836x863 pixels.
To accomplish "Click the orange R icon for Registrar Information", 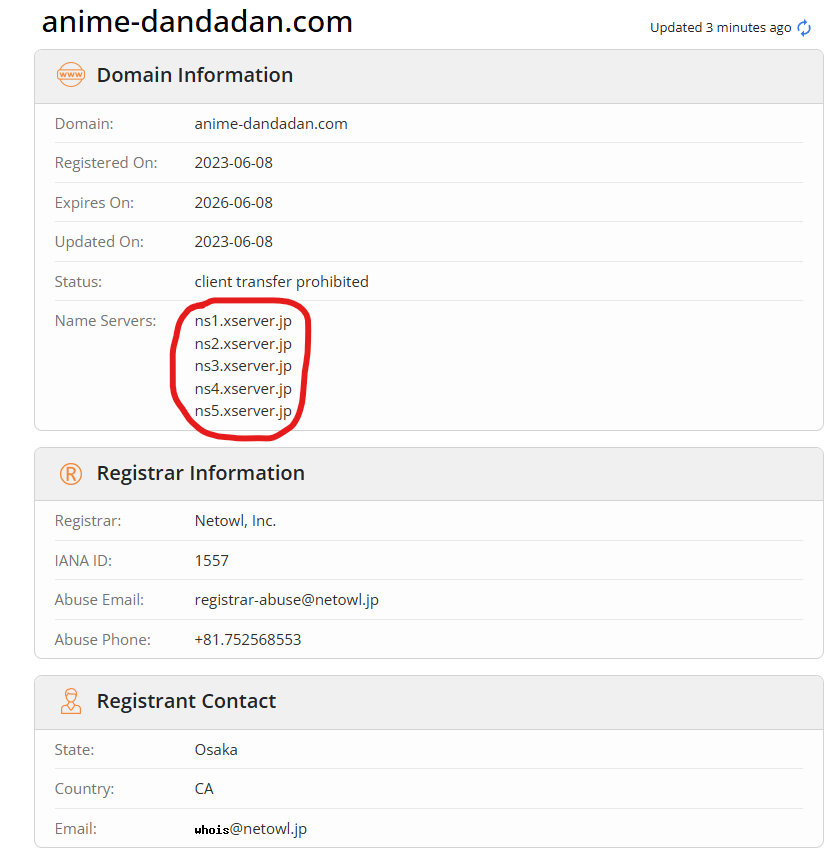I will click(71, 474).
